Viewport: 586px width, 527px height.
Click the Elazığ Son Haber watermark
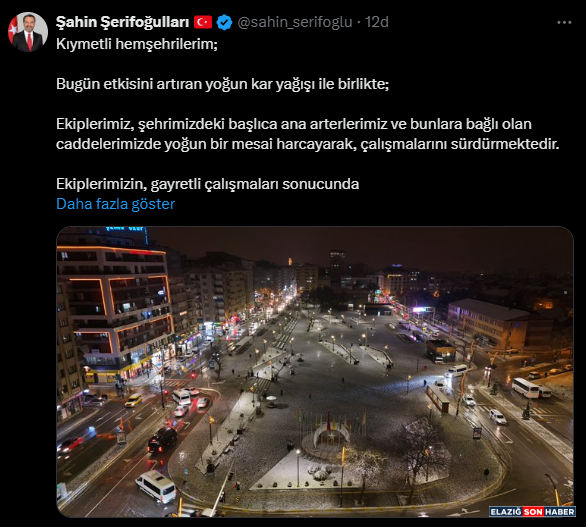[x=532, y=512]
